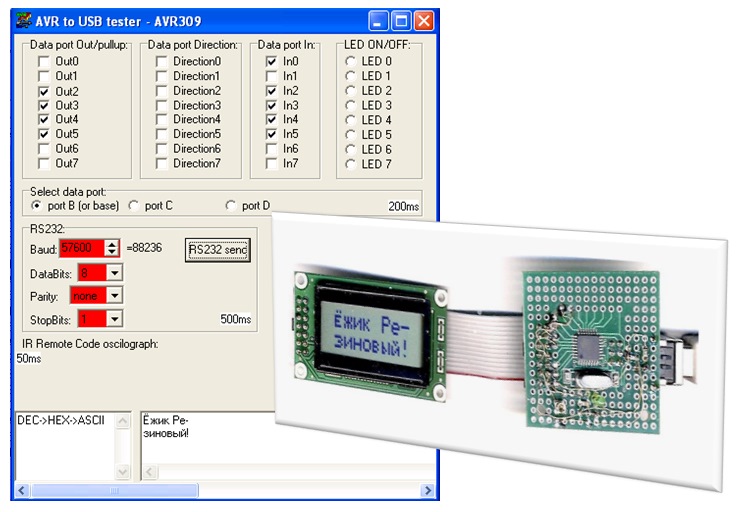This screenshot has height=512, width=739.
Task: Select the LED 2 radio button
Action: 350,91
